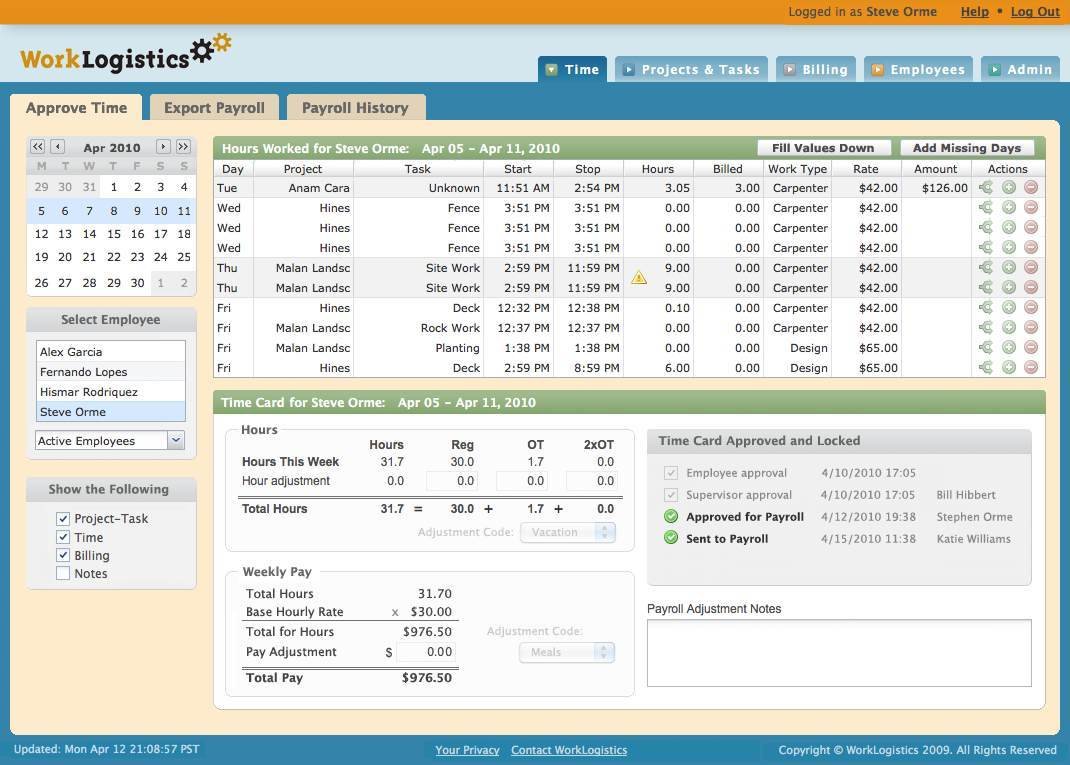Image resolution: width=1070 pixels, height=765 pixels.
Task: Remove the 6.00-hour Deck row with minus icon
Action: coord(1031,367)
